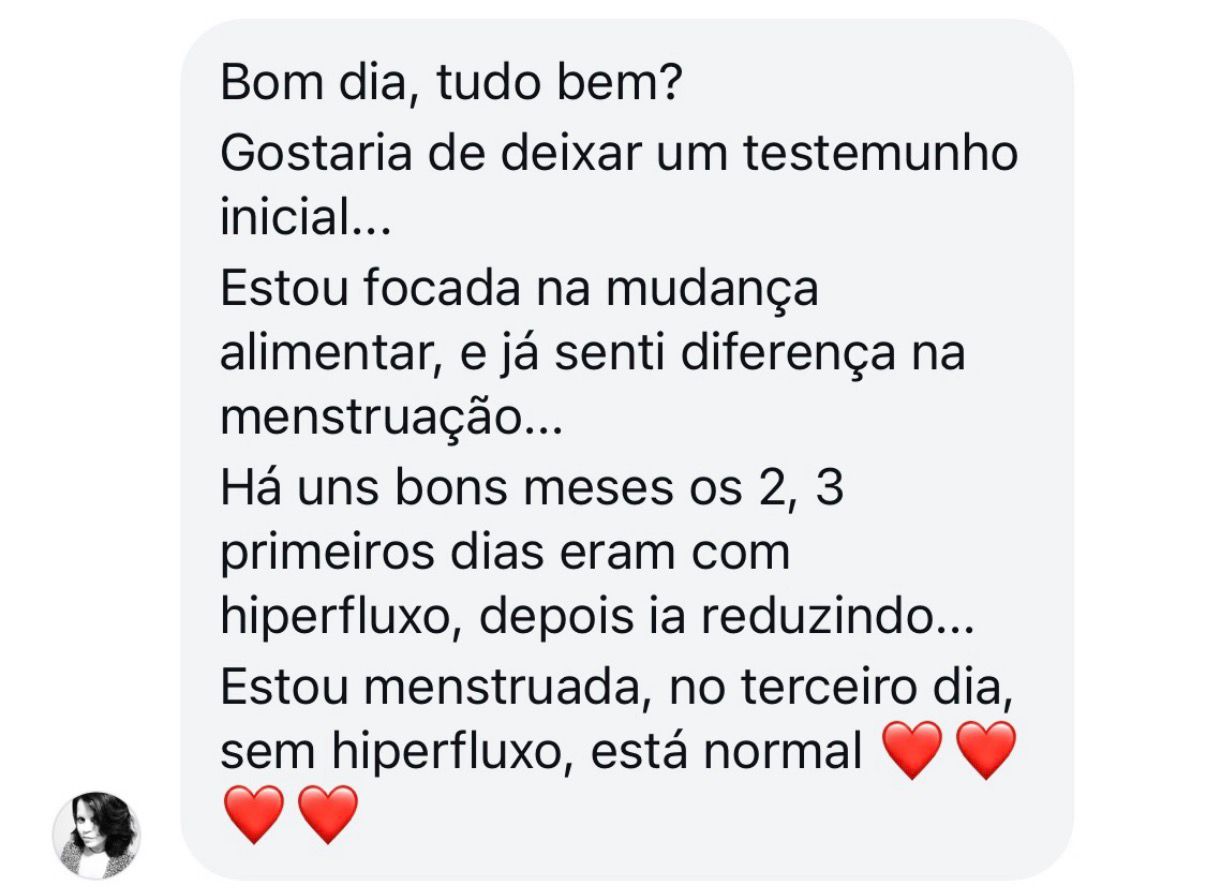Click the text "primeiros dias eram com"
This screenshot has width=1206, height=896.
pyautogui.click(x=504, y=553)
